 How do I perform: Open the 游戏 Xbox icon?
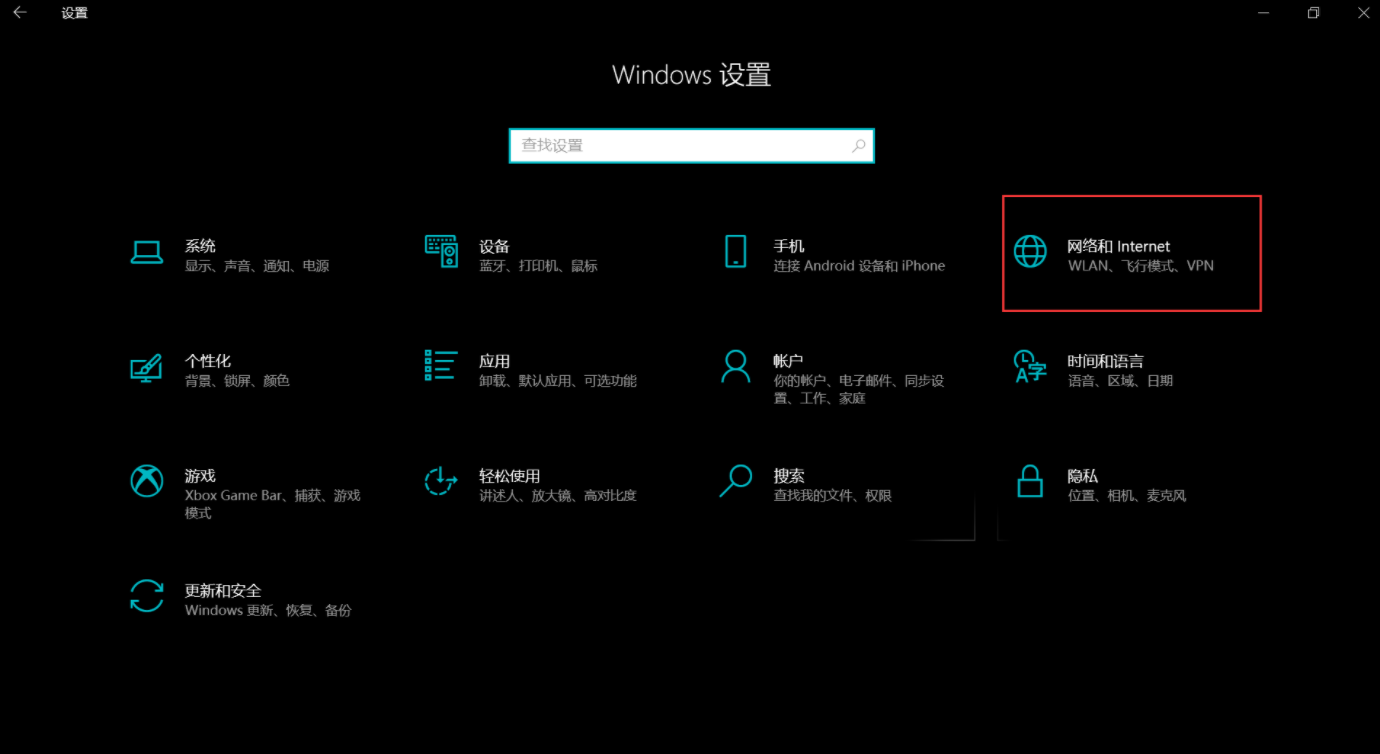click(x=146, y=481)
